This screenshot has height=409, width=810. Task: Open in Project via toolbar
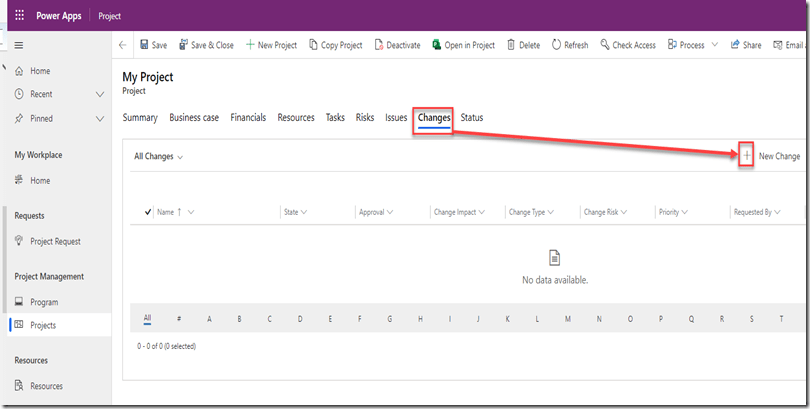click(437, 45)
